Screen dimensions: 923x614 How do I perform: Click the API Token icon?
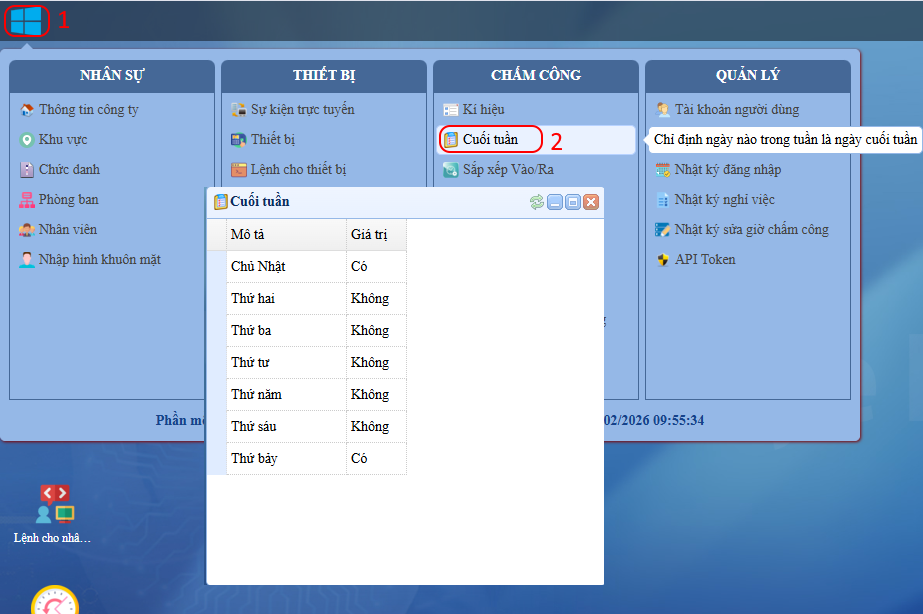(x=663, y=260)
